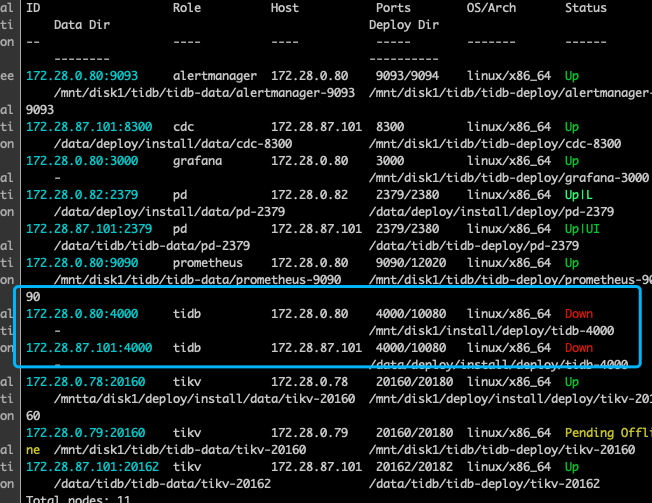Click the port 8300 in cdc row

pos(390,127)
